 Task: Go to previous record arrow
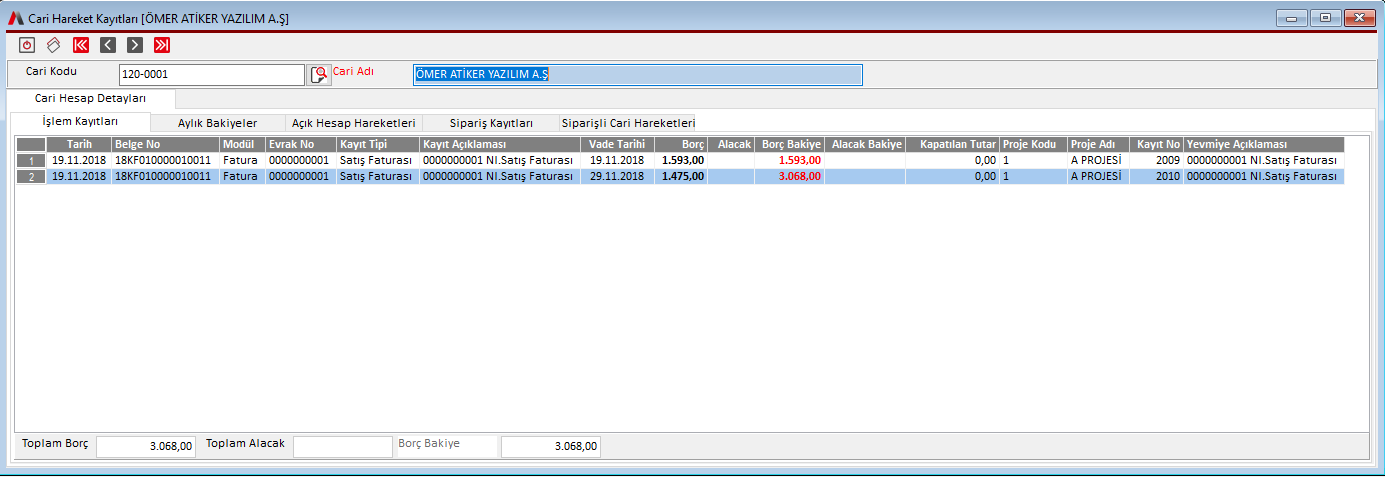coord(108,45)
